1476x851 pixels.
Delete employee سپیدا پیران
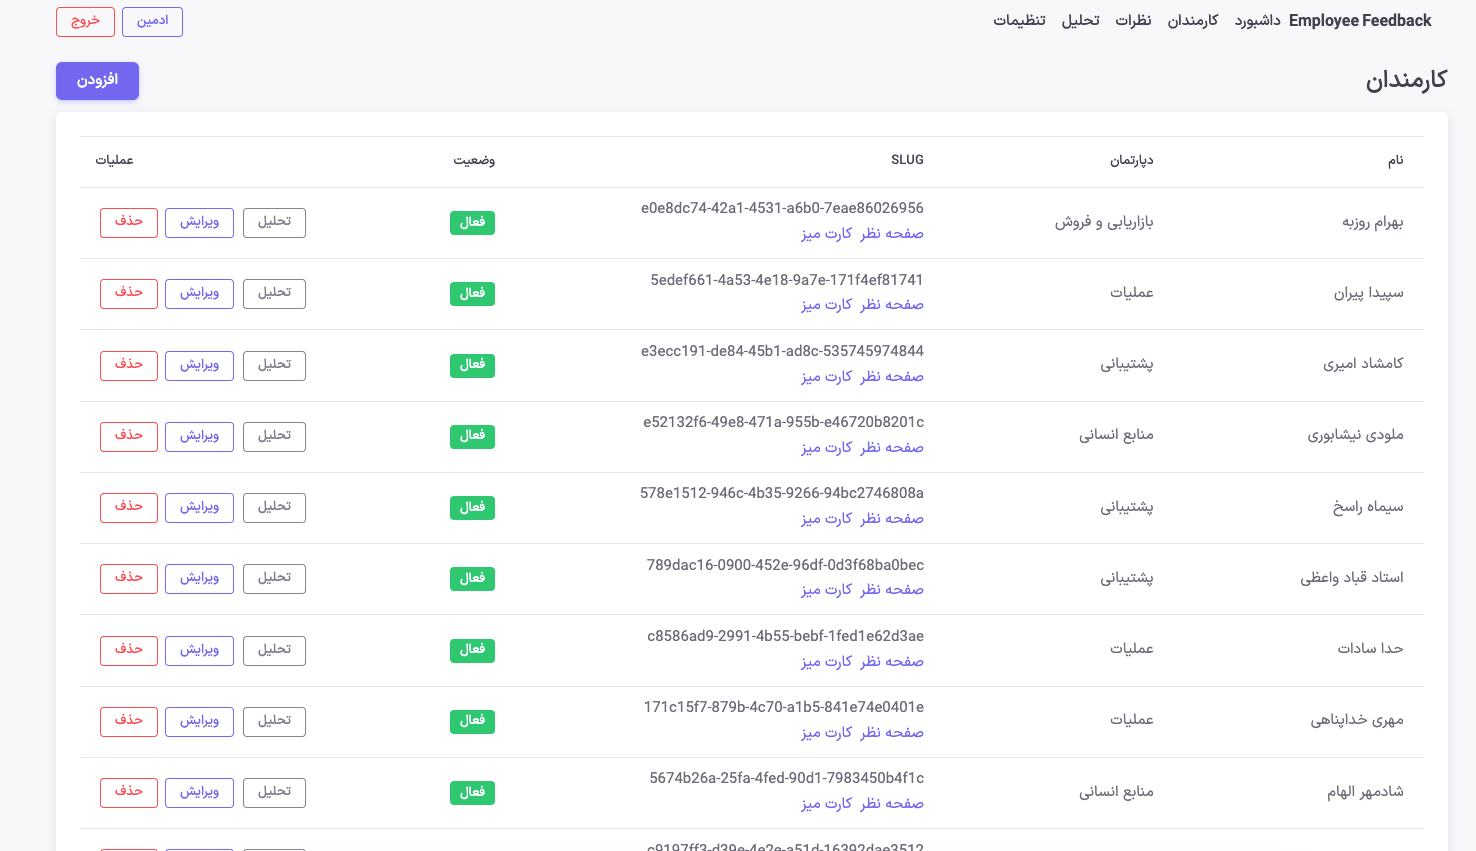[129, 293]
